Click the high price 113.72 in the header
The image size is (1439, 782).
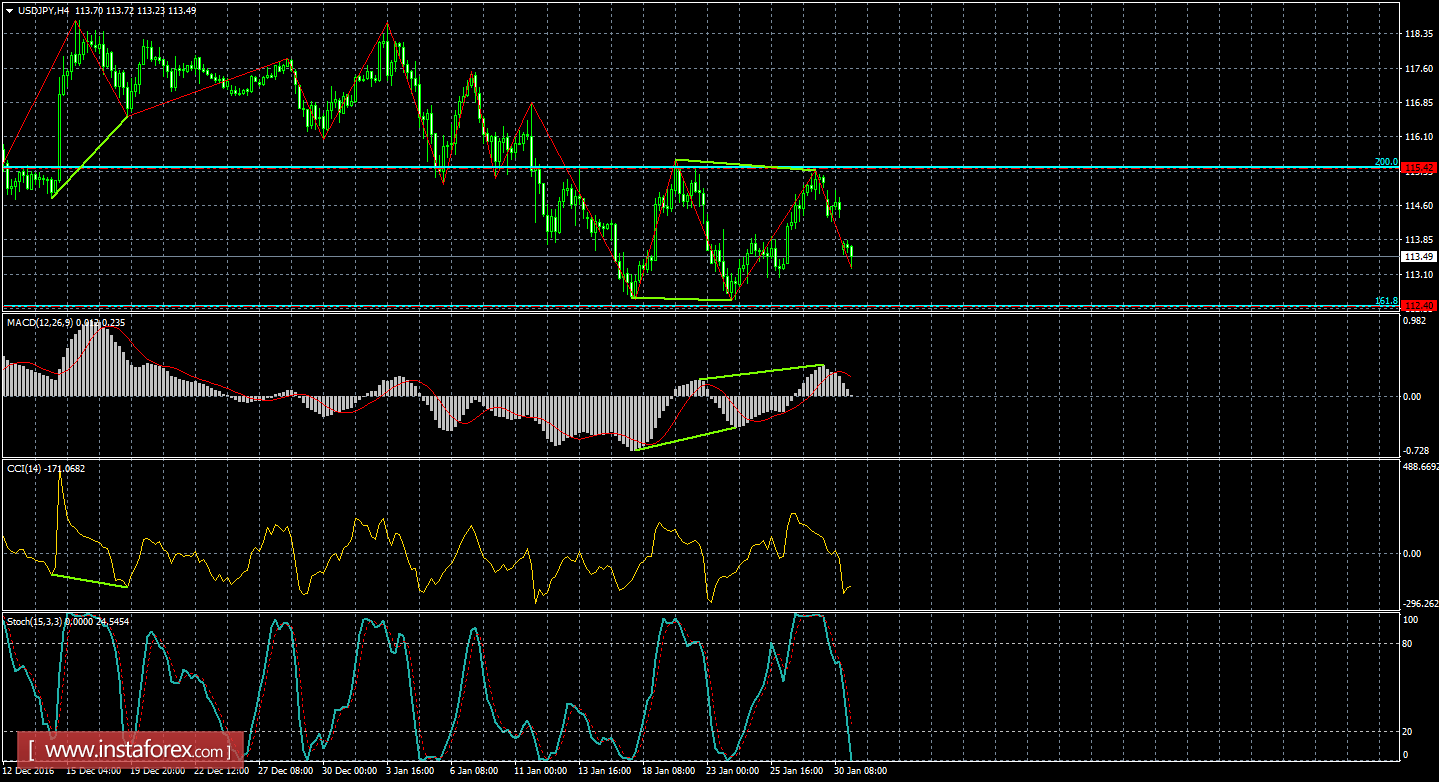(x=122, y=10)
